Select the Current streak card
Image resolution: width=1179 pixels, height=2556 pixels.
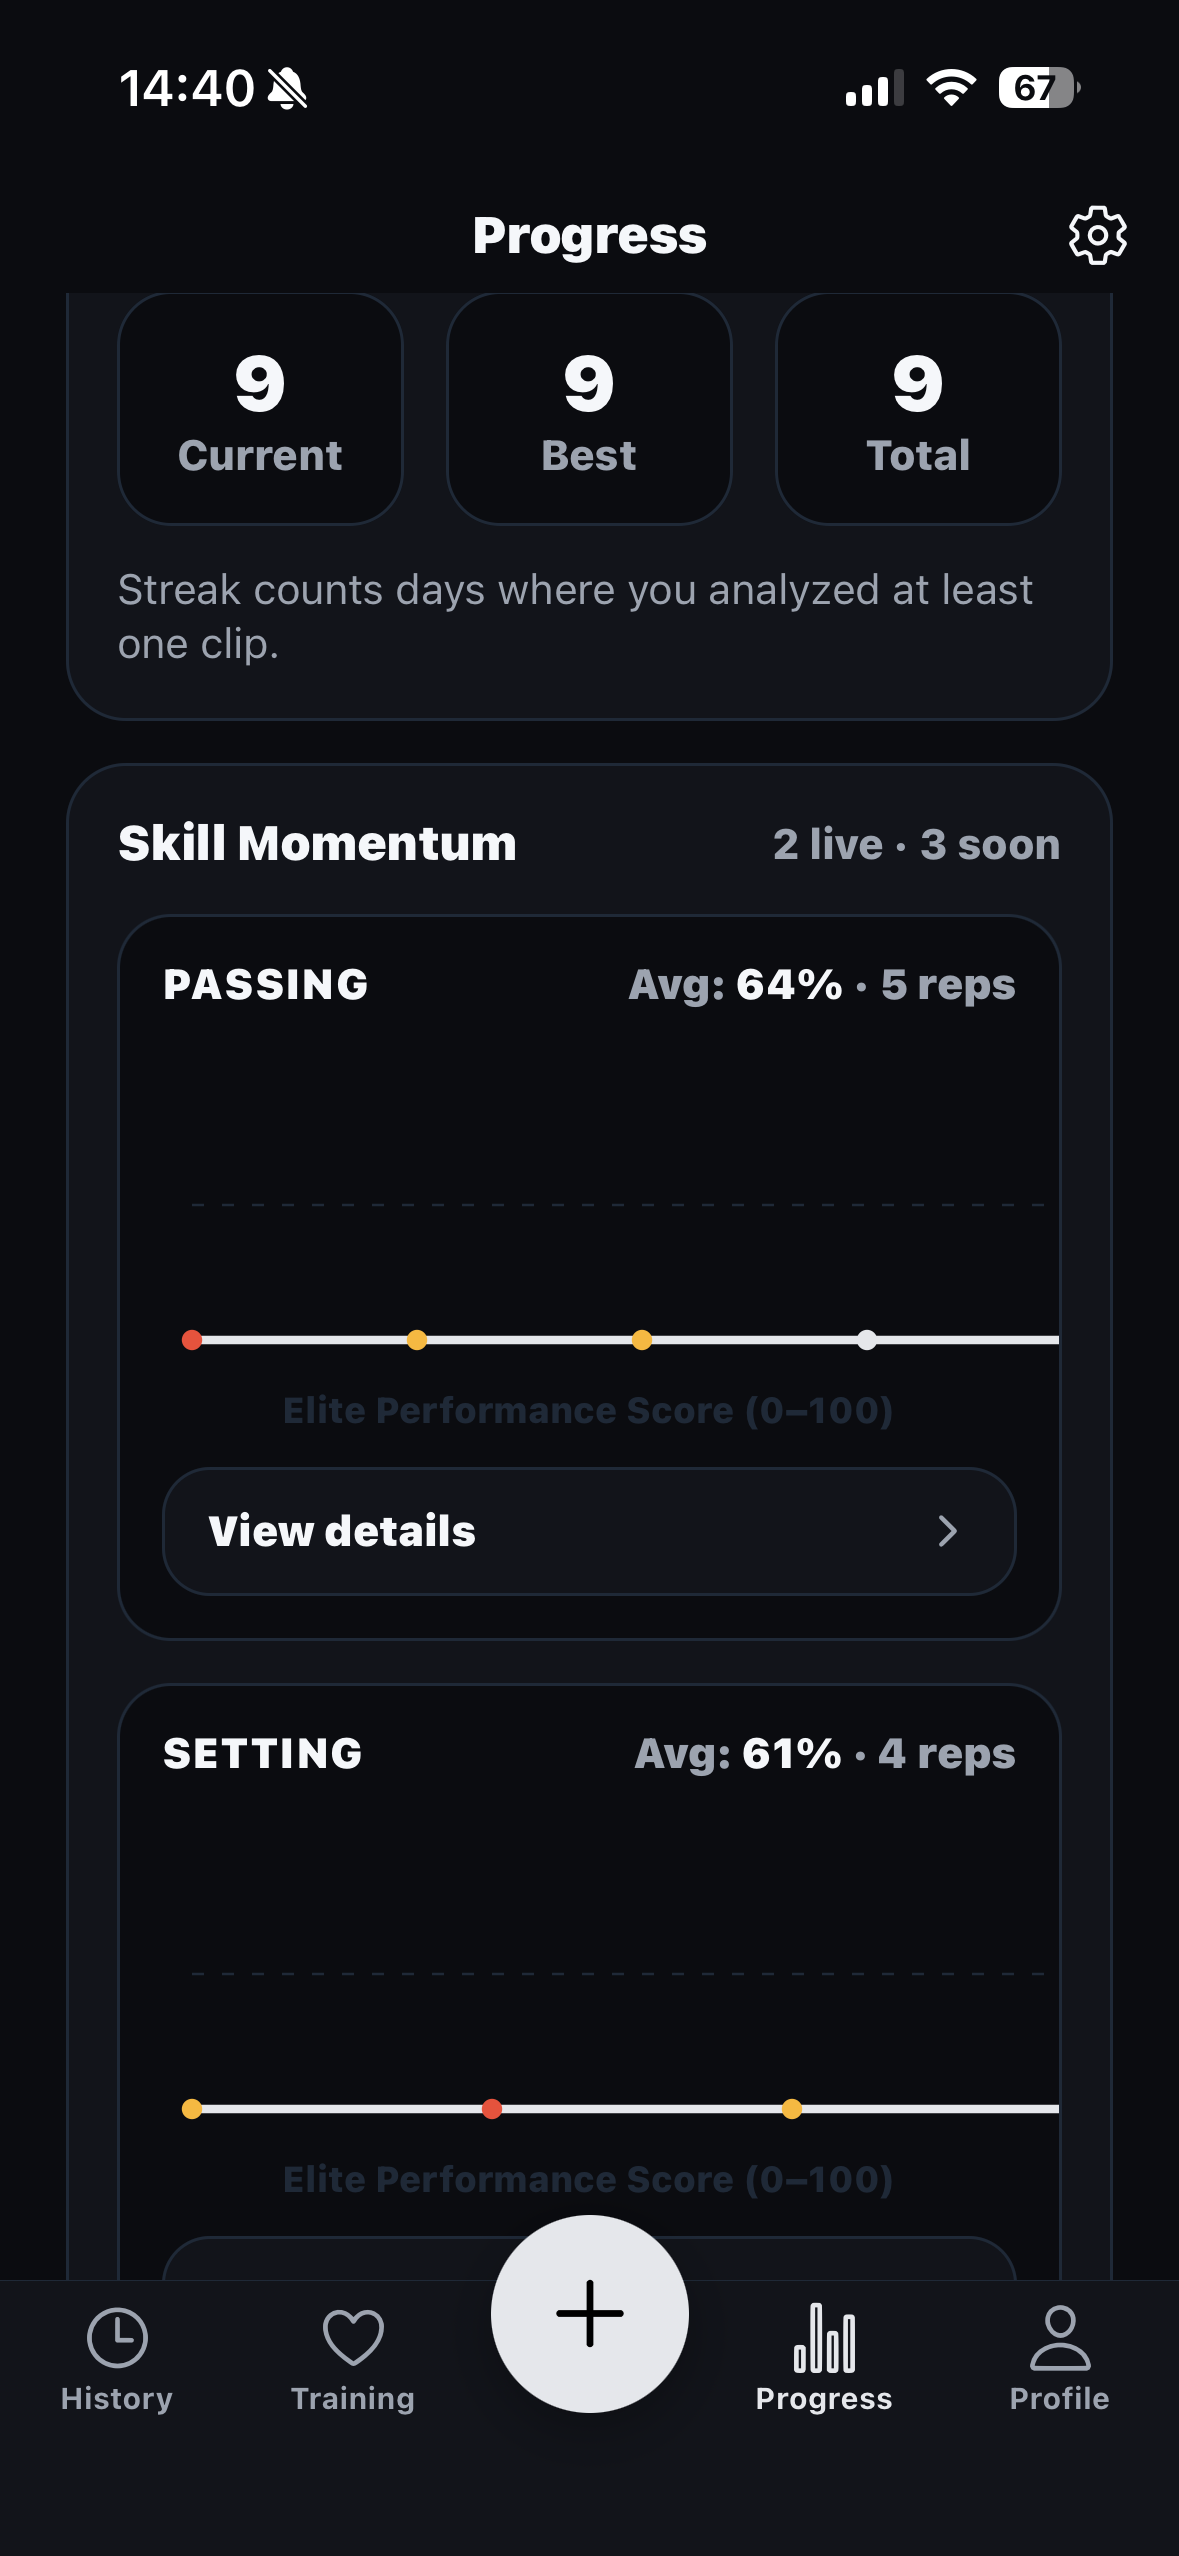click(x=260, y=409)
